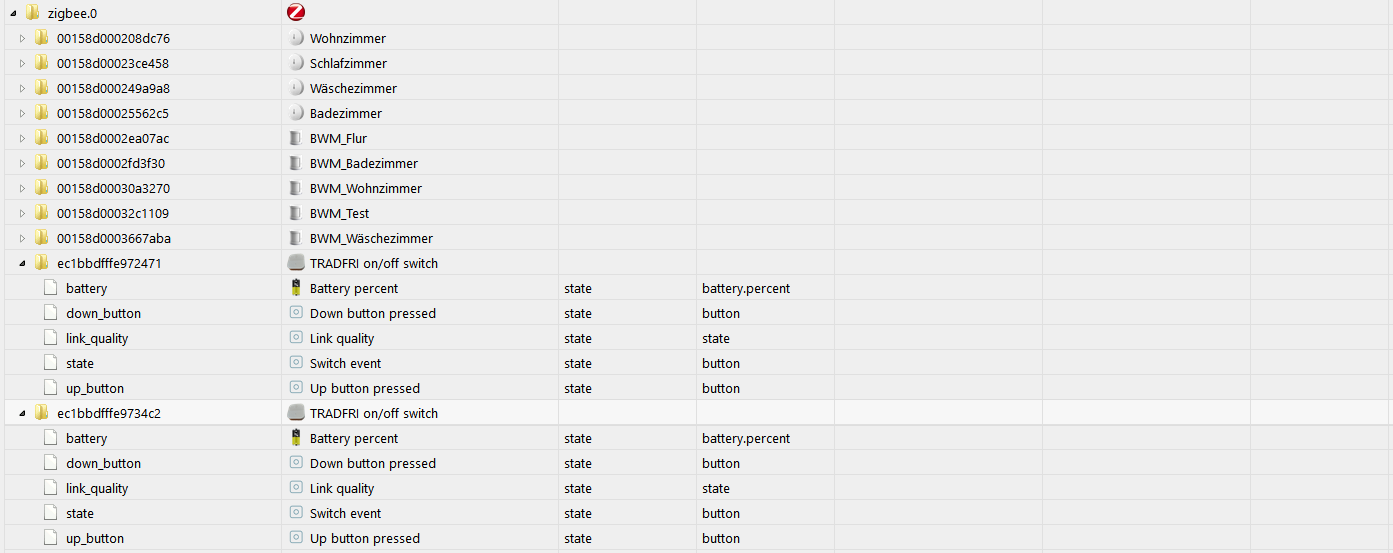1393x553 pixels.
Task: Click folder icon of 00158d00023ce458
Action: click(x=41, y=63)
